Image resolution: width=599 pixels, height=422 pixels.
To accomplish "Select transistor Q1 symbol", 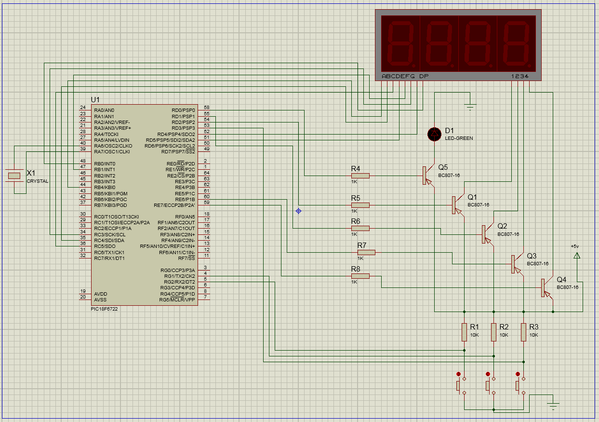I will coord(458,205).
